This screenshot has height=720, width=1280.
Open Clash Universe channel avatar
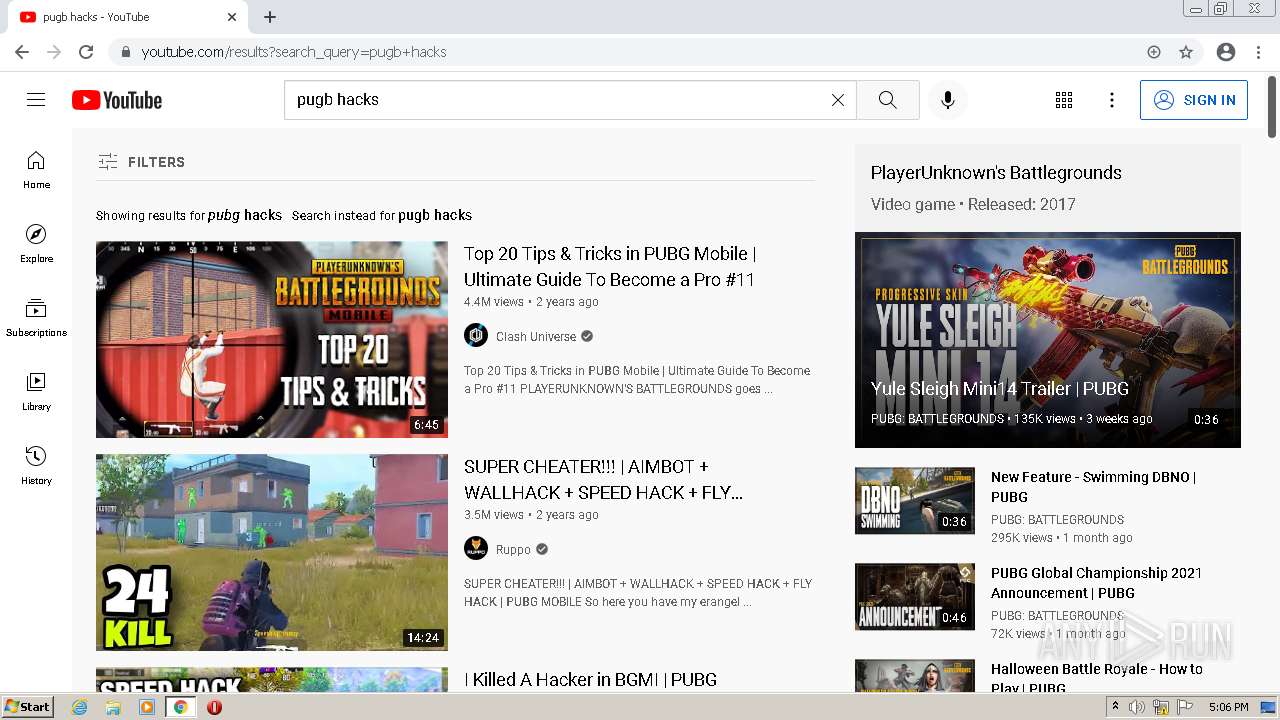pos(476,335)
